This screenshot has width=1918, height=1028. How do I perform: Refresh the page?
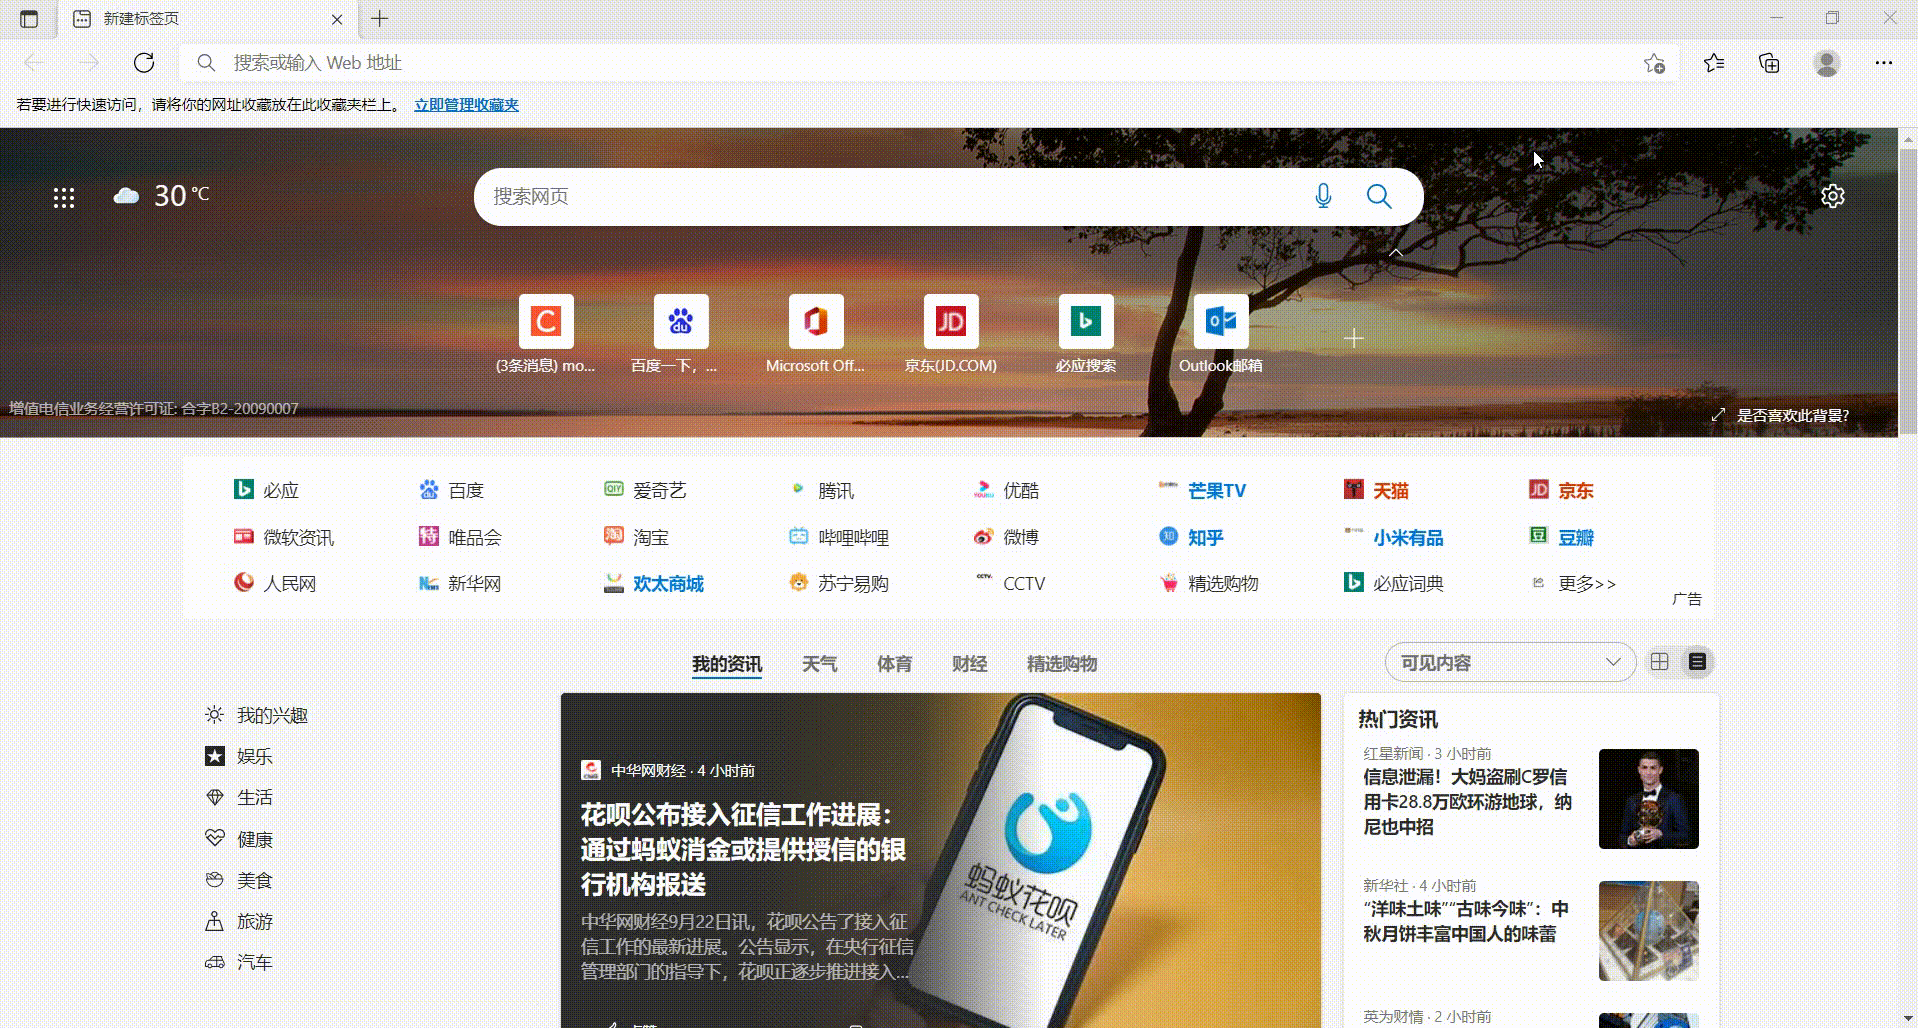[x=144, y=63]
